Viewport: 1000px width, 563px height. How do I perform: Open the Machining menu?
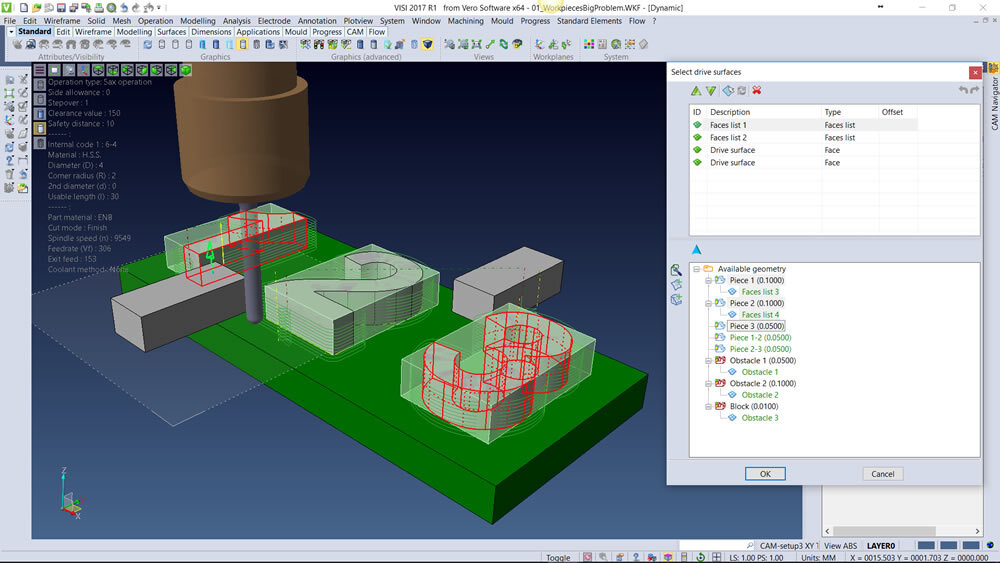pos(465,20)
